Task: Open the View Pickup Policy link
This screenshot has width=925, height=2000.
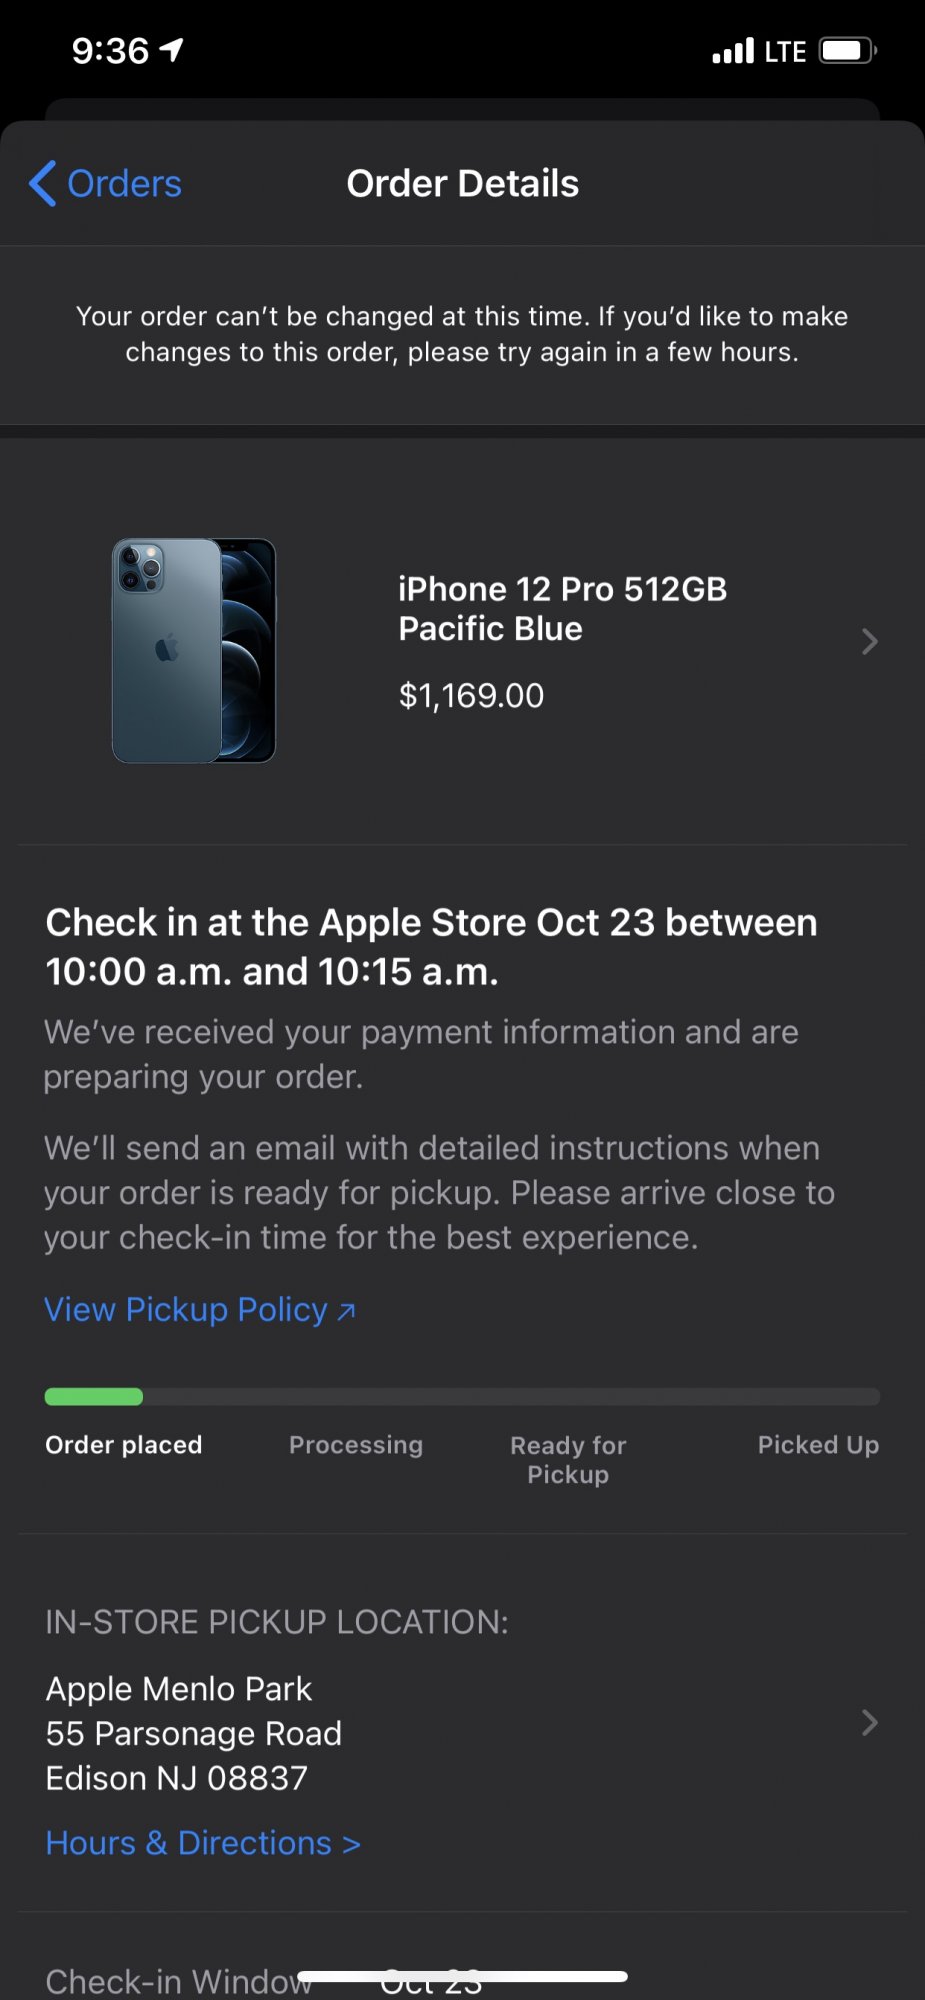Action: (x=186, y=1310)
